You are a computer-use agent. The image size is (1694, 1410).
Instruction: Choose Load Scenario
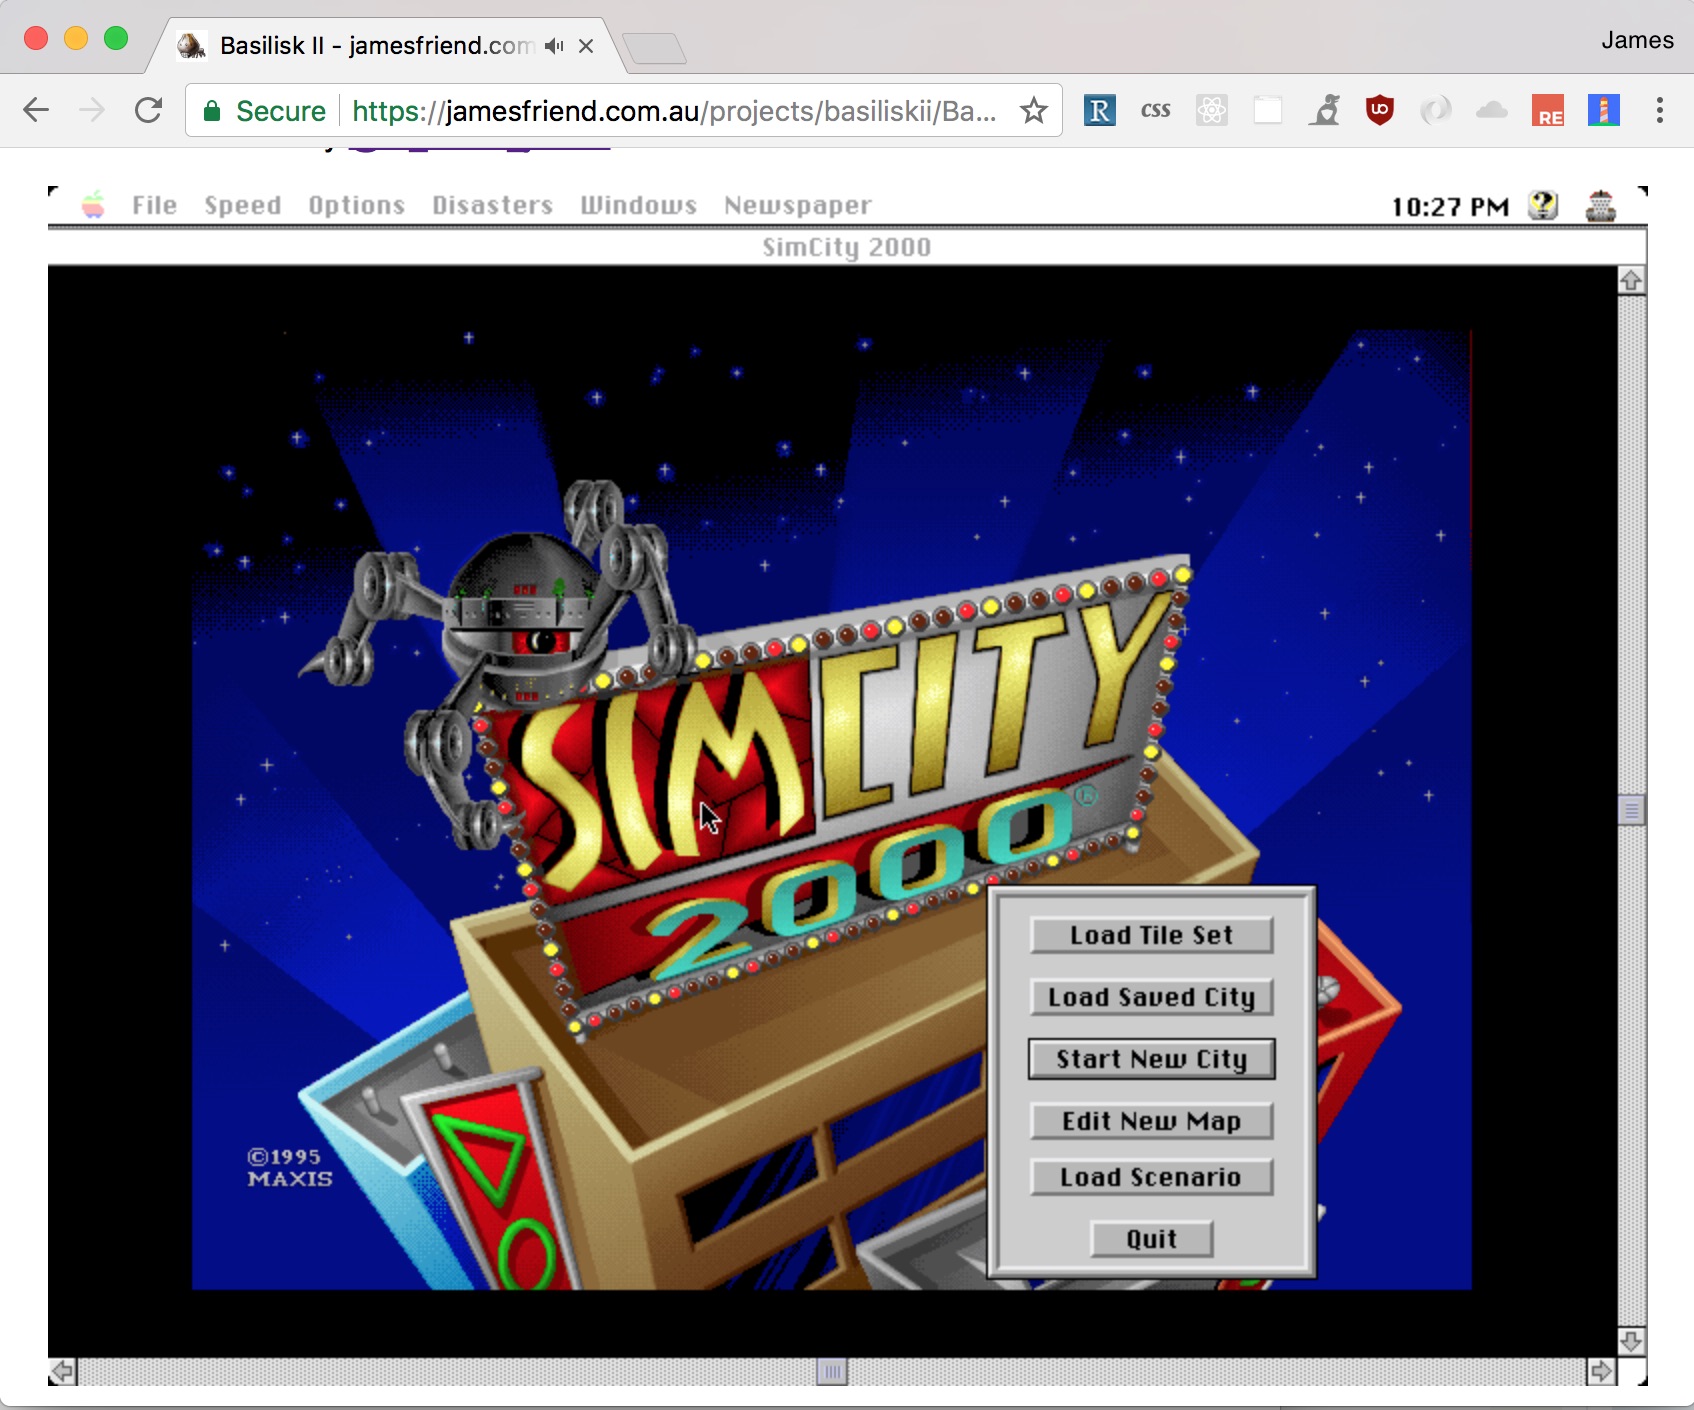click(1151, 1177)
